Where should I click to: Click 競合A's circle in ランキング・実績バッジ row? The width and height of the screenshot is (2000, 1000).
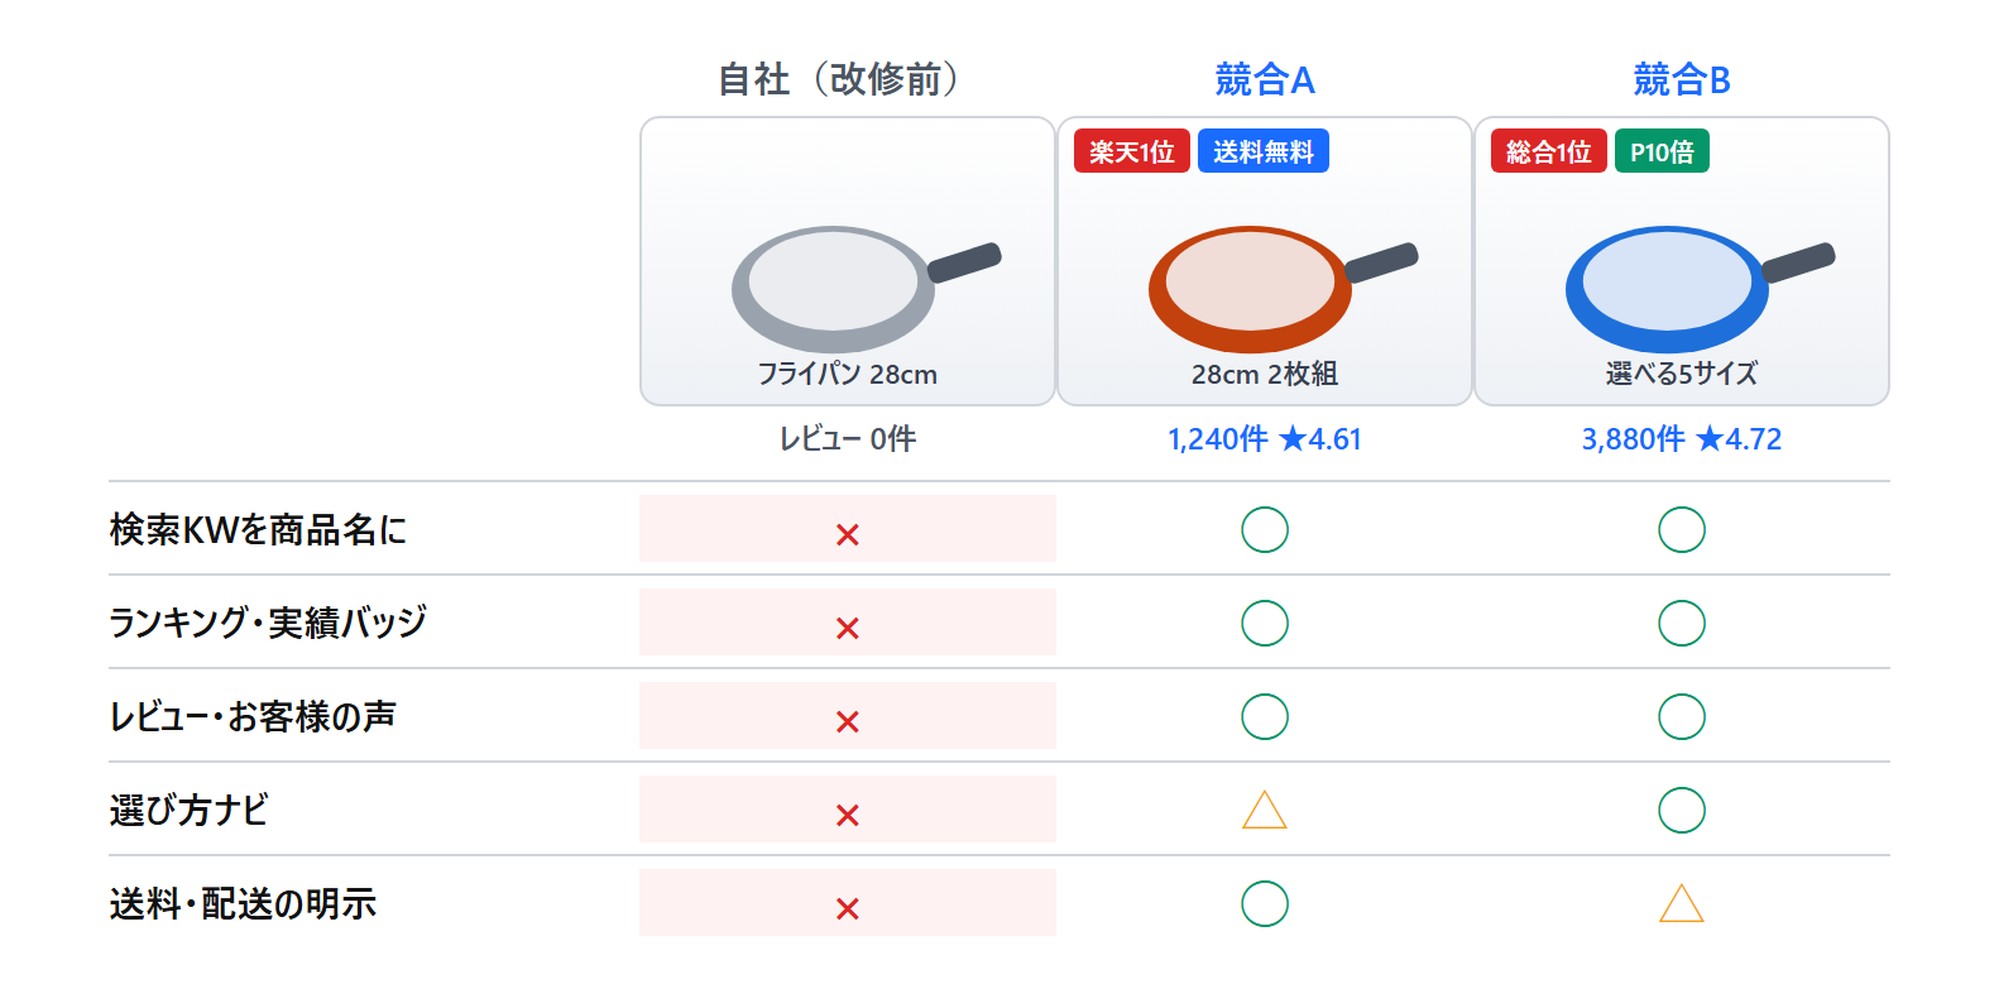[x=1264, y=623]
